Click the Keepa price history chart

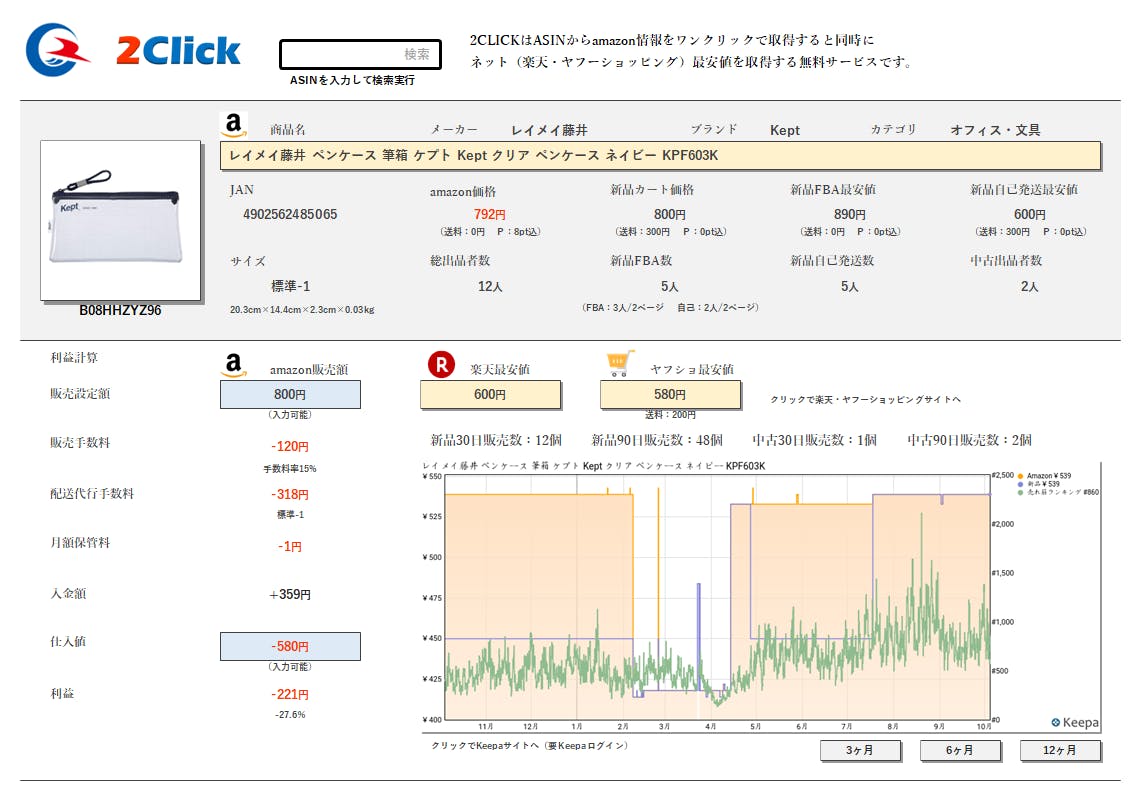click(x=715, y=595)
